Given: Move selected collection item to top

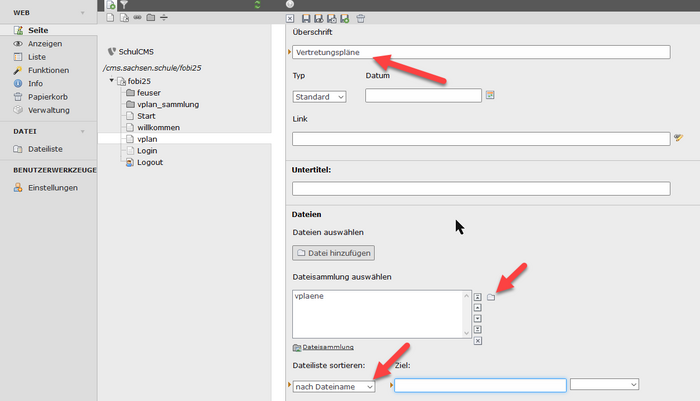Looking at the screenshot, I should (x=478, y=296).
